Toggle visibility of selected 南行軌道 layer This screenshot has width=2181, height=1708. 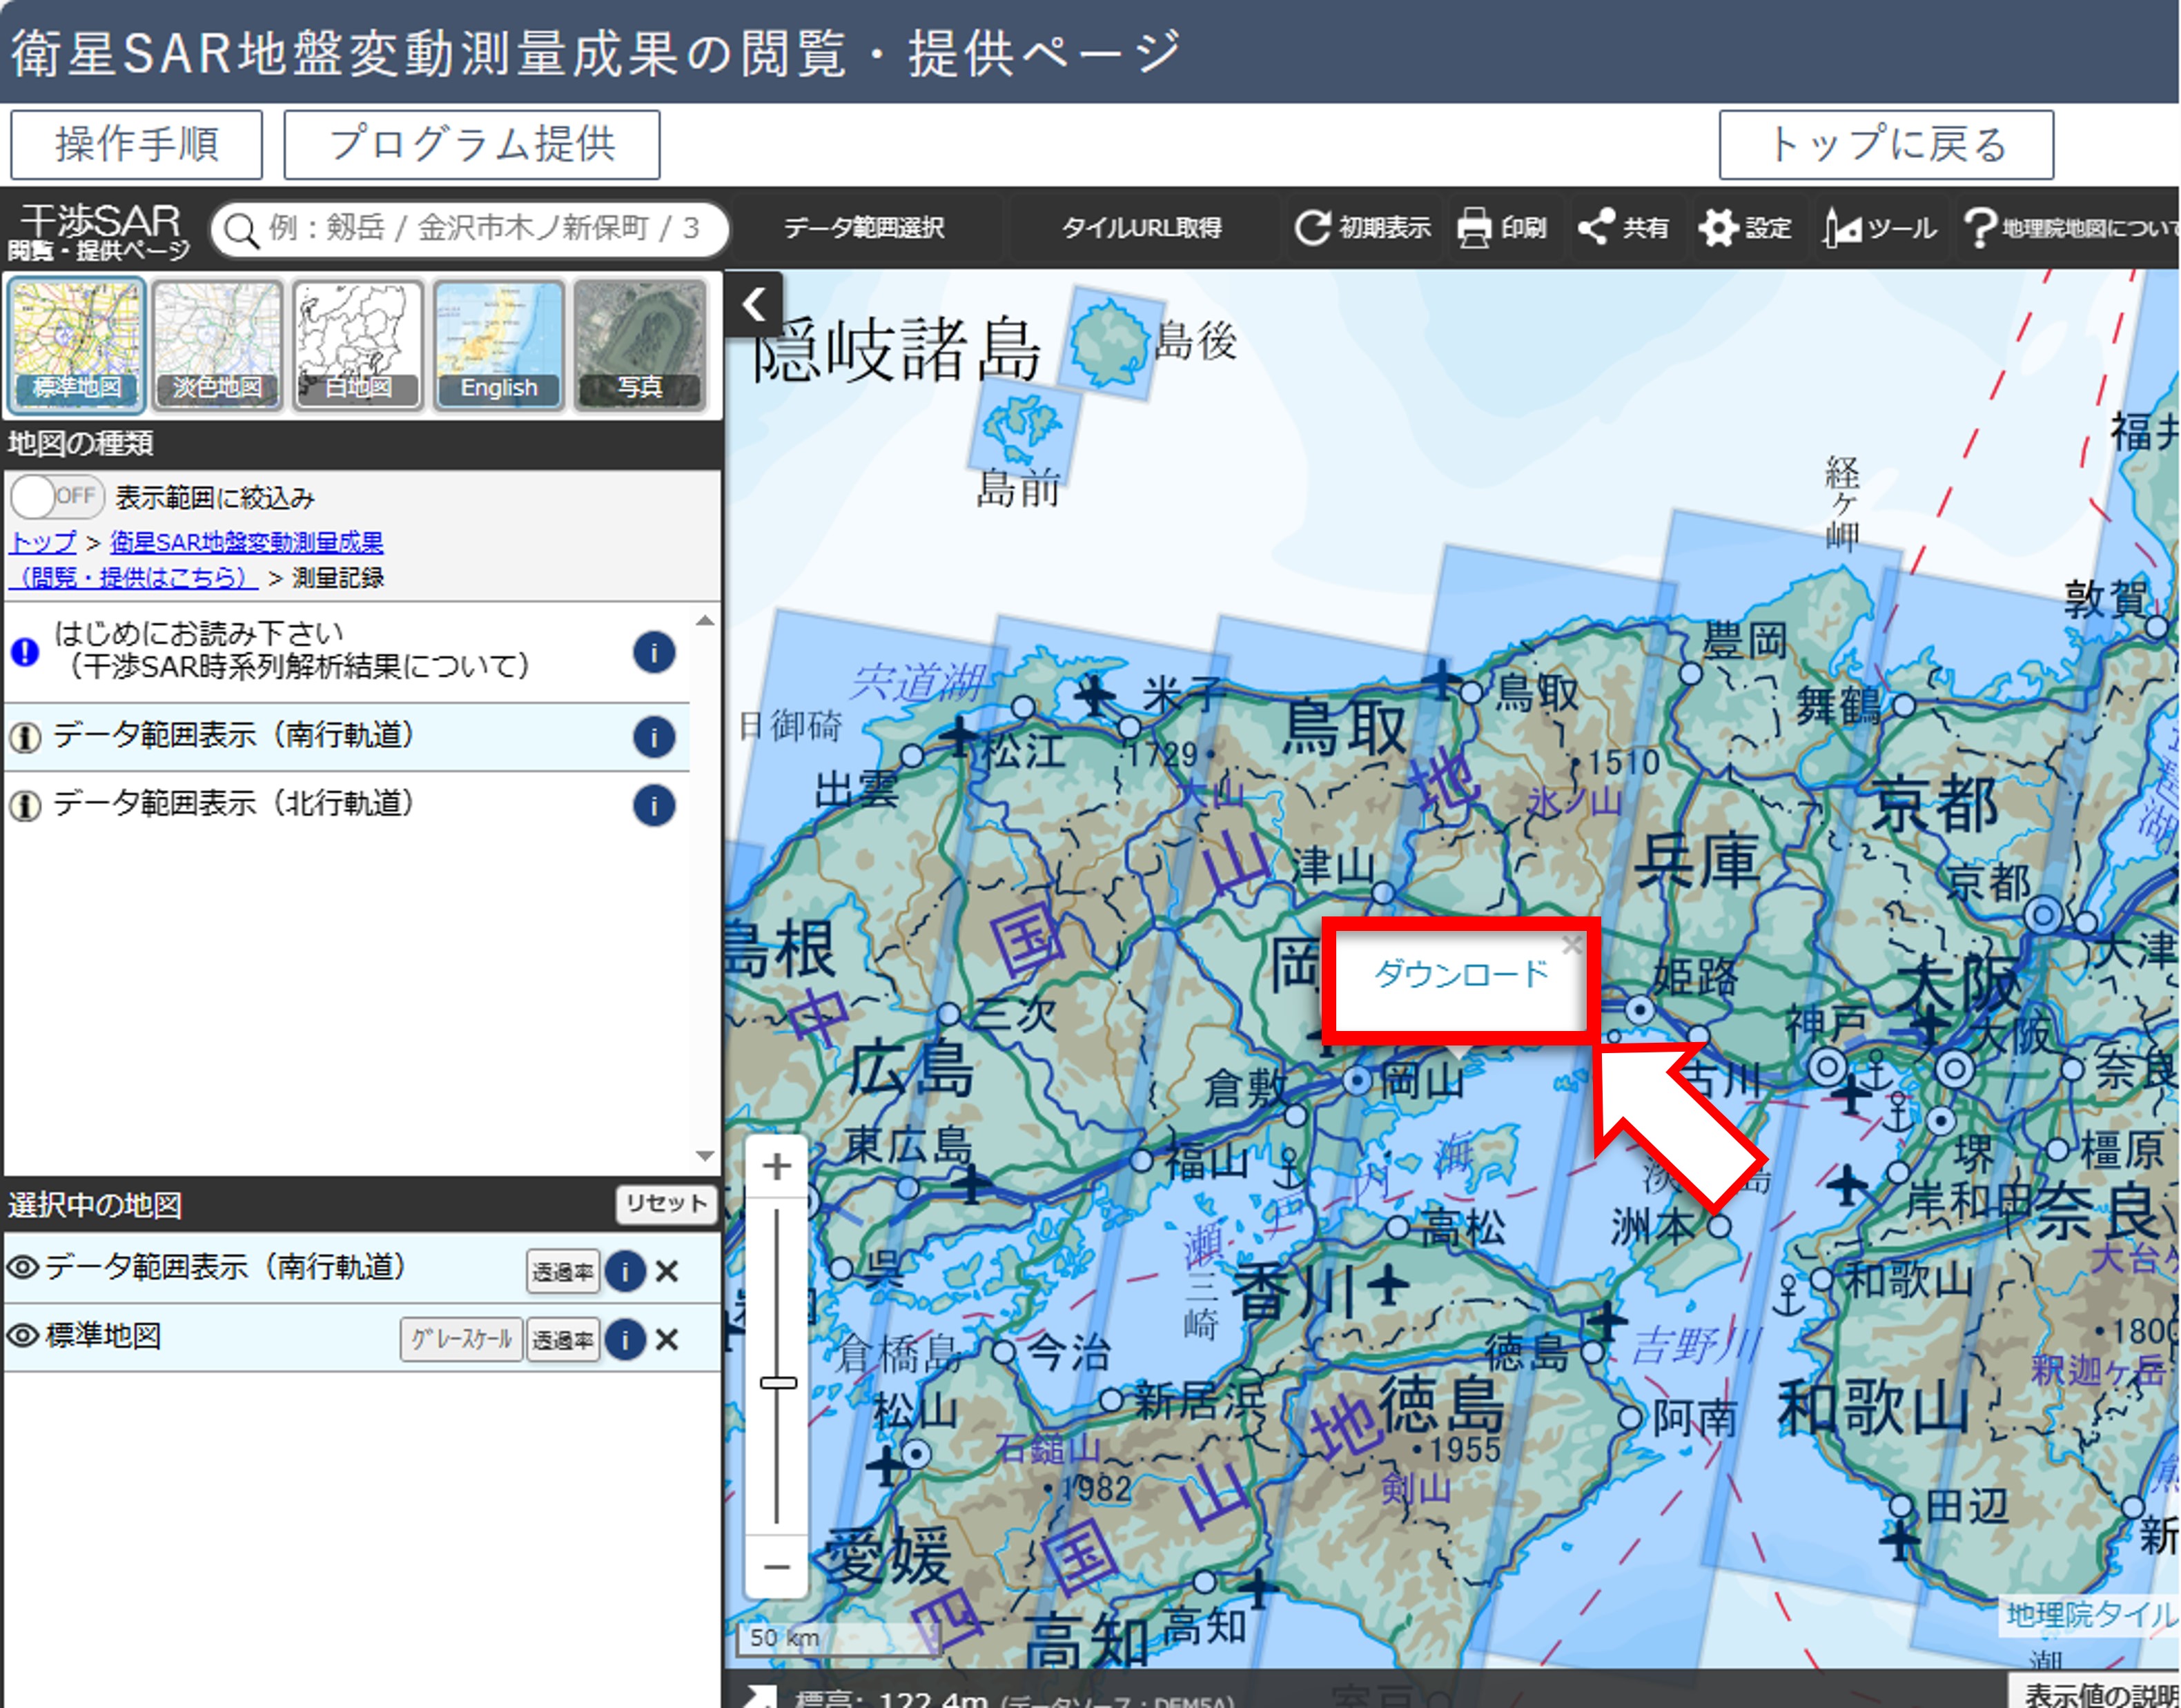click(23, 1269)
